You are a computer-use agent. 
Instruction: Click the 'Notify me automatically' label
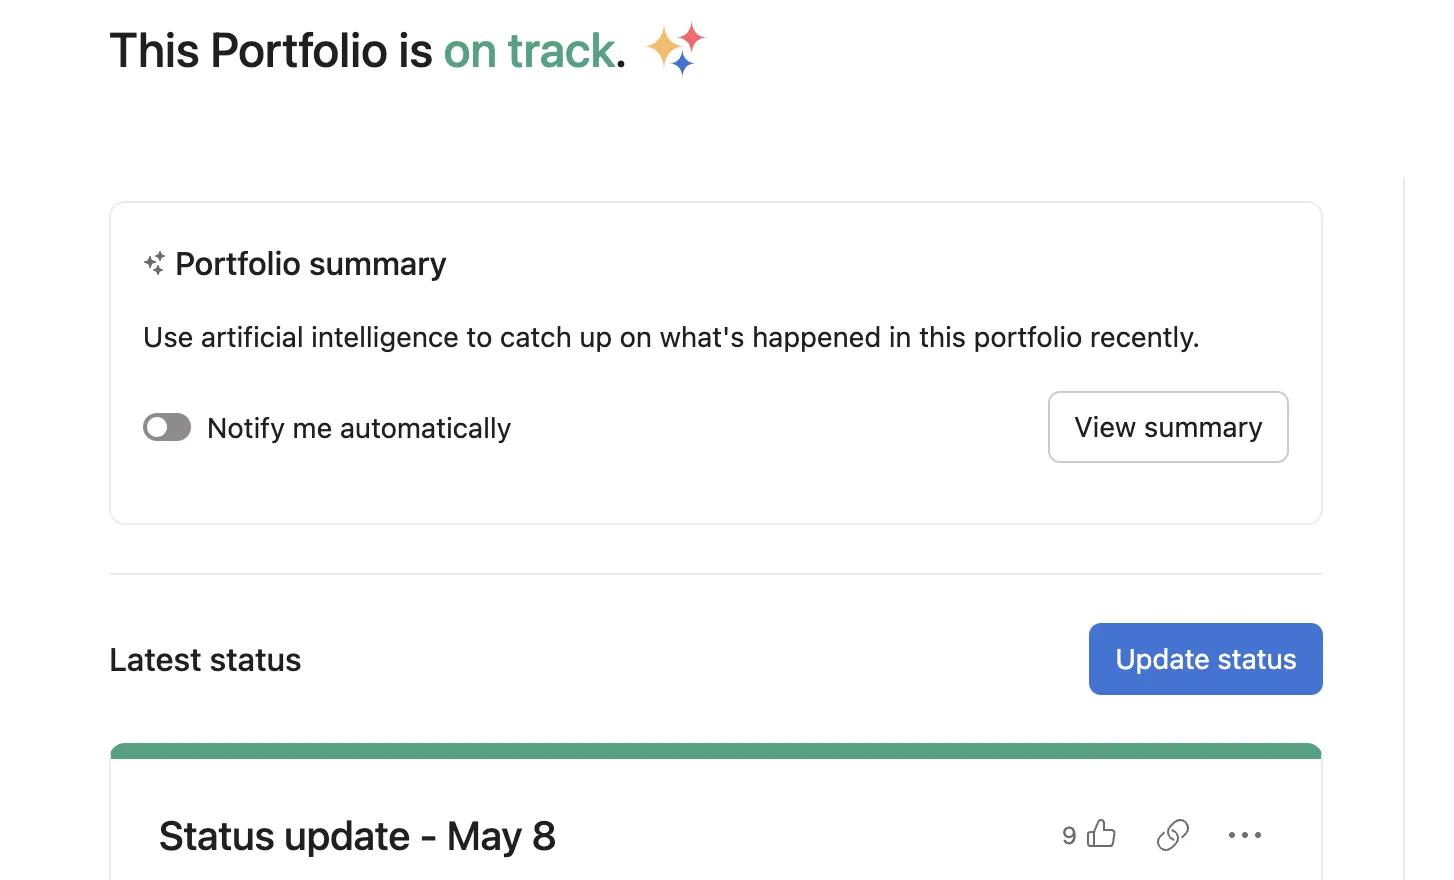pos(358,429)
